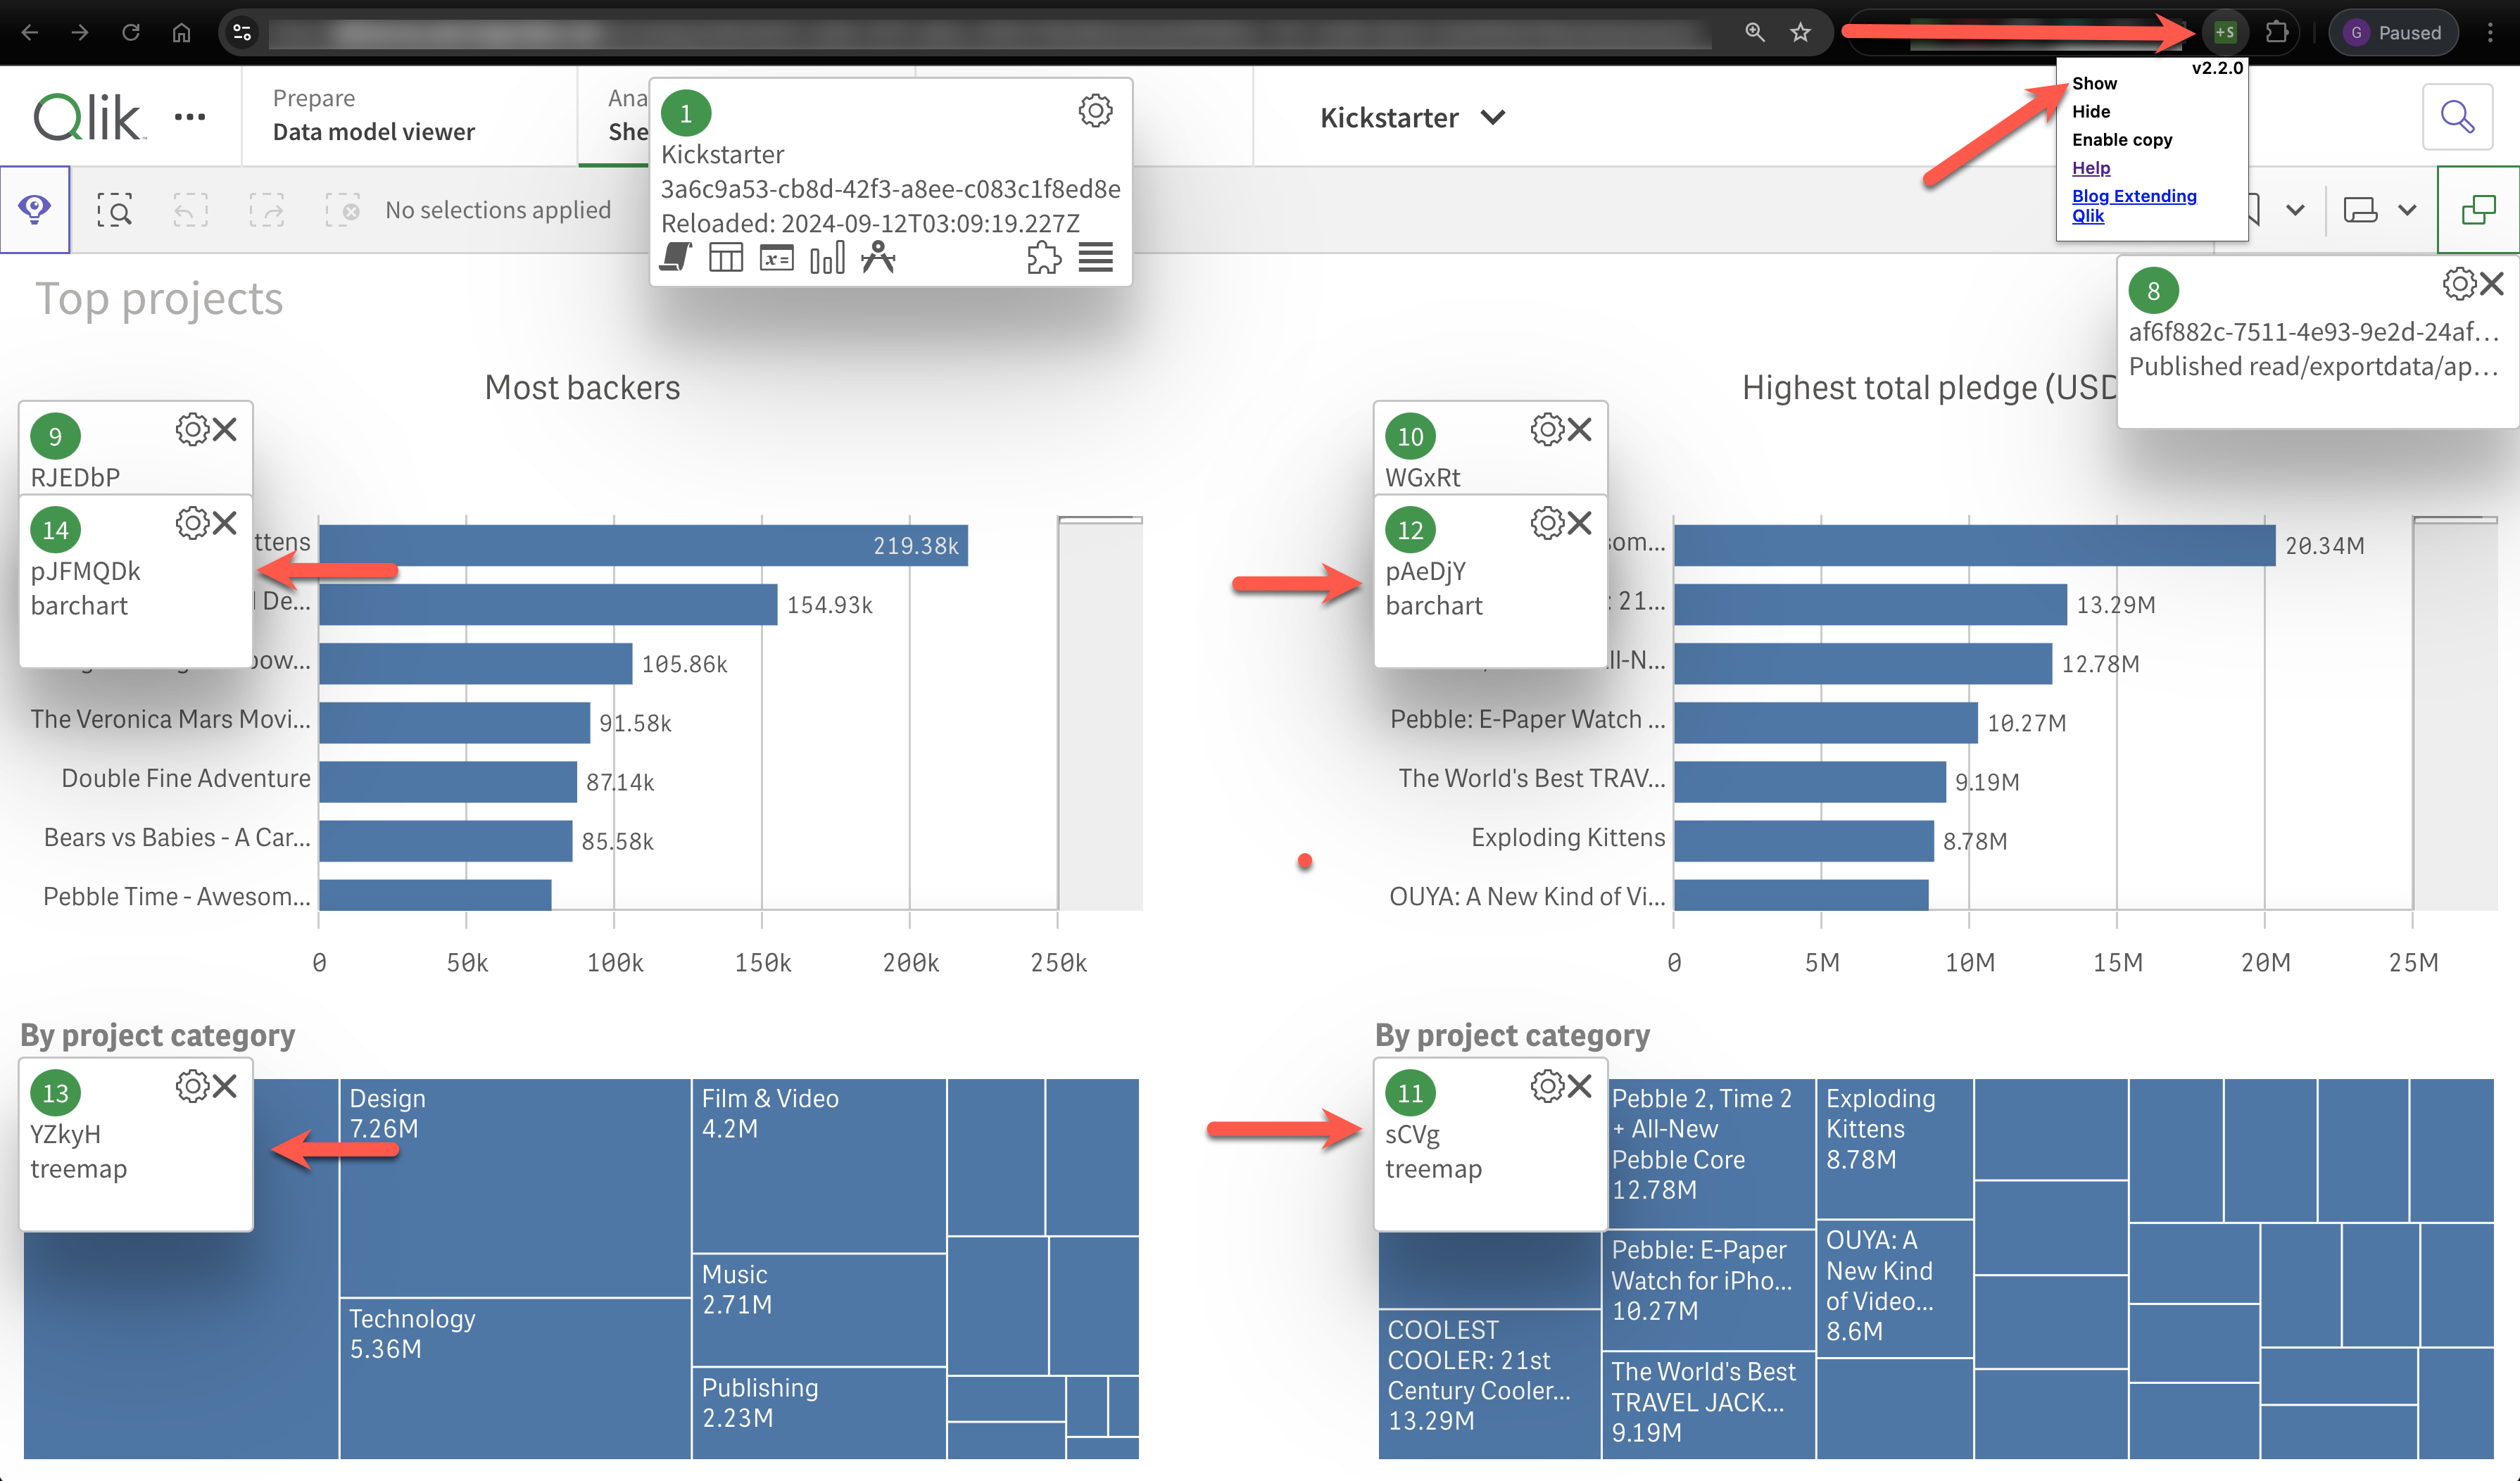Click the compass icon in Kickstarter popup
The width and height of the screenshot is (2520, 1481).
click(x=878, y=258)
